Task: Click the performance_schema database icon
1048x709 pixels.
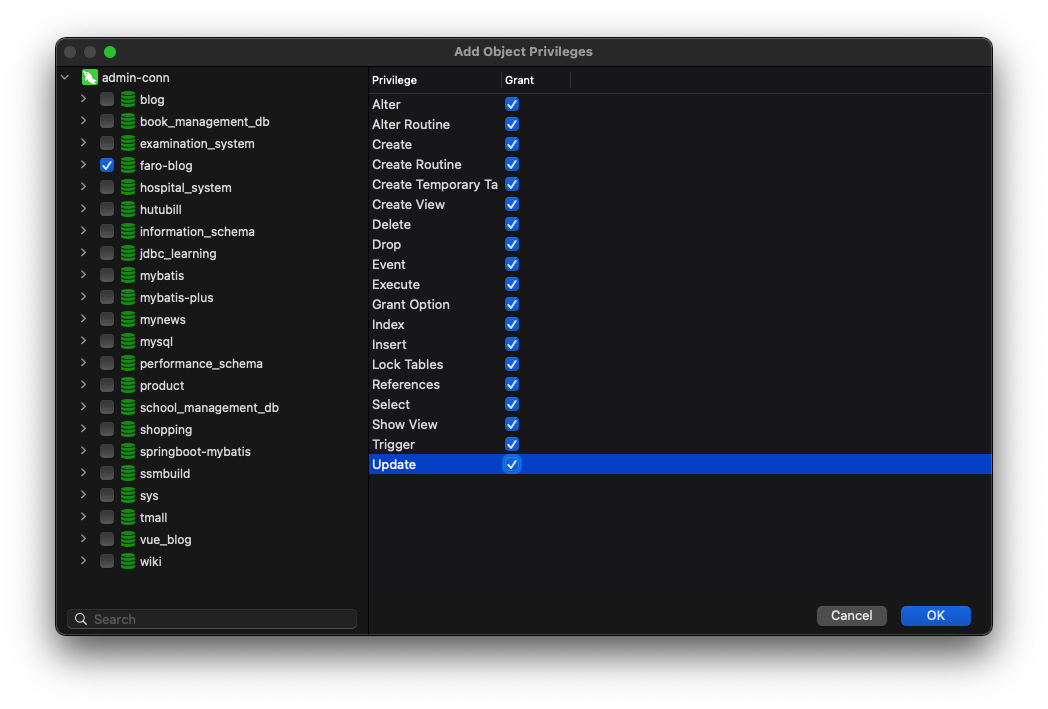Action: [127, 363]
